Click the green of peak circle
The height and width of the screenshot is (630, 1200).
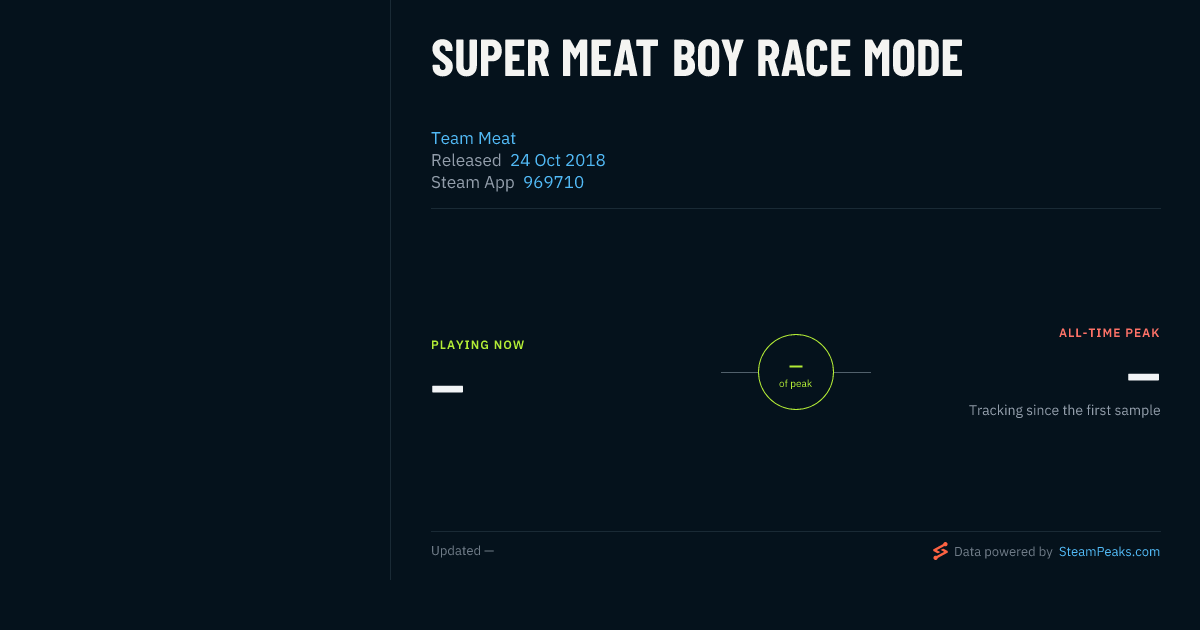point(796,372)
